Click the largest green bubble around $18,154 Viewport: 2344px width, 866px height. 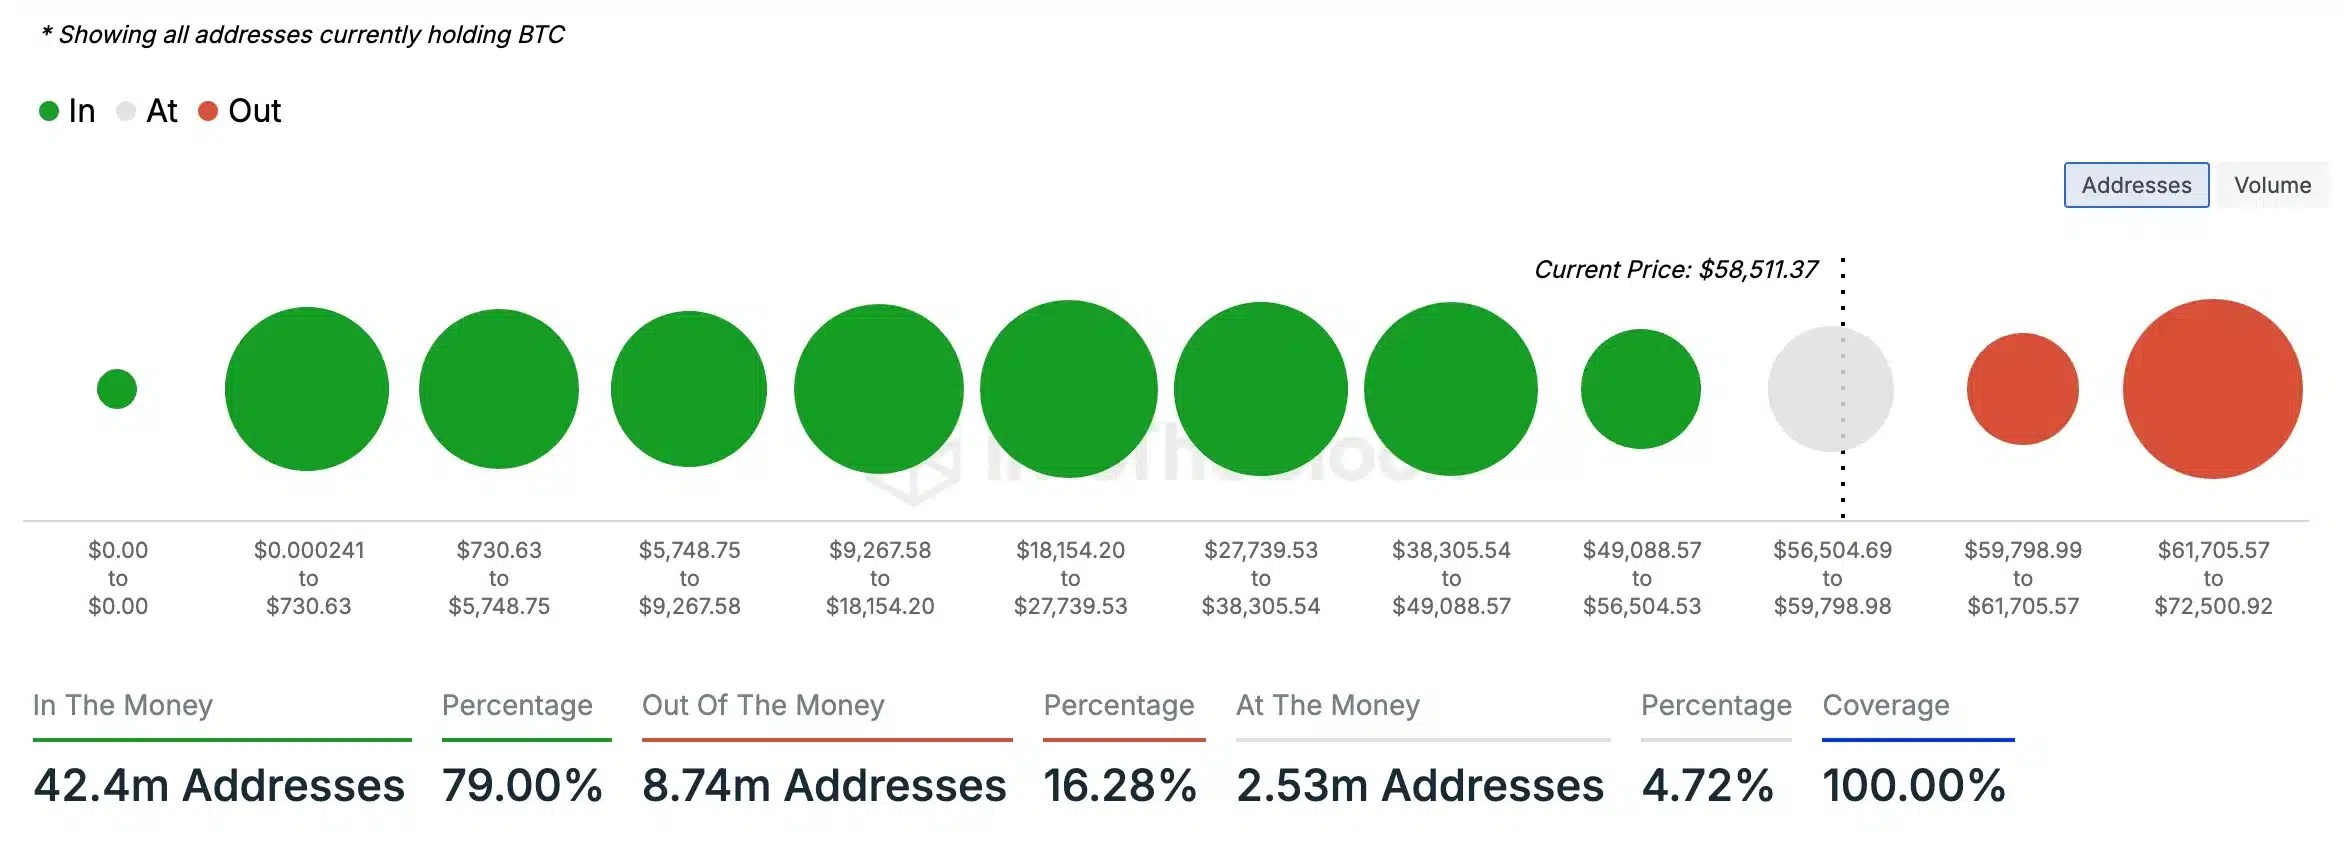point(1070,389)
